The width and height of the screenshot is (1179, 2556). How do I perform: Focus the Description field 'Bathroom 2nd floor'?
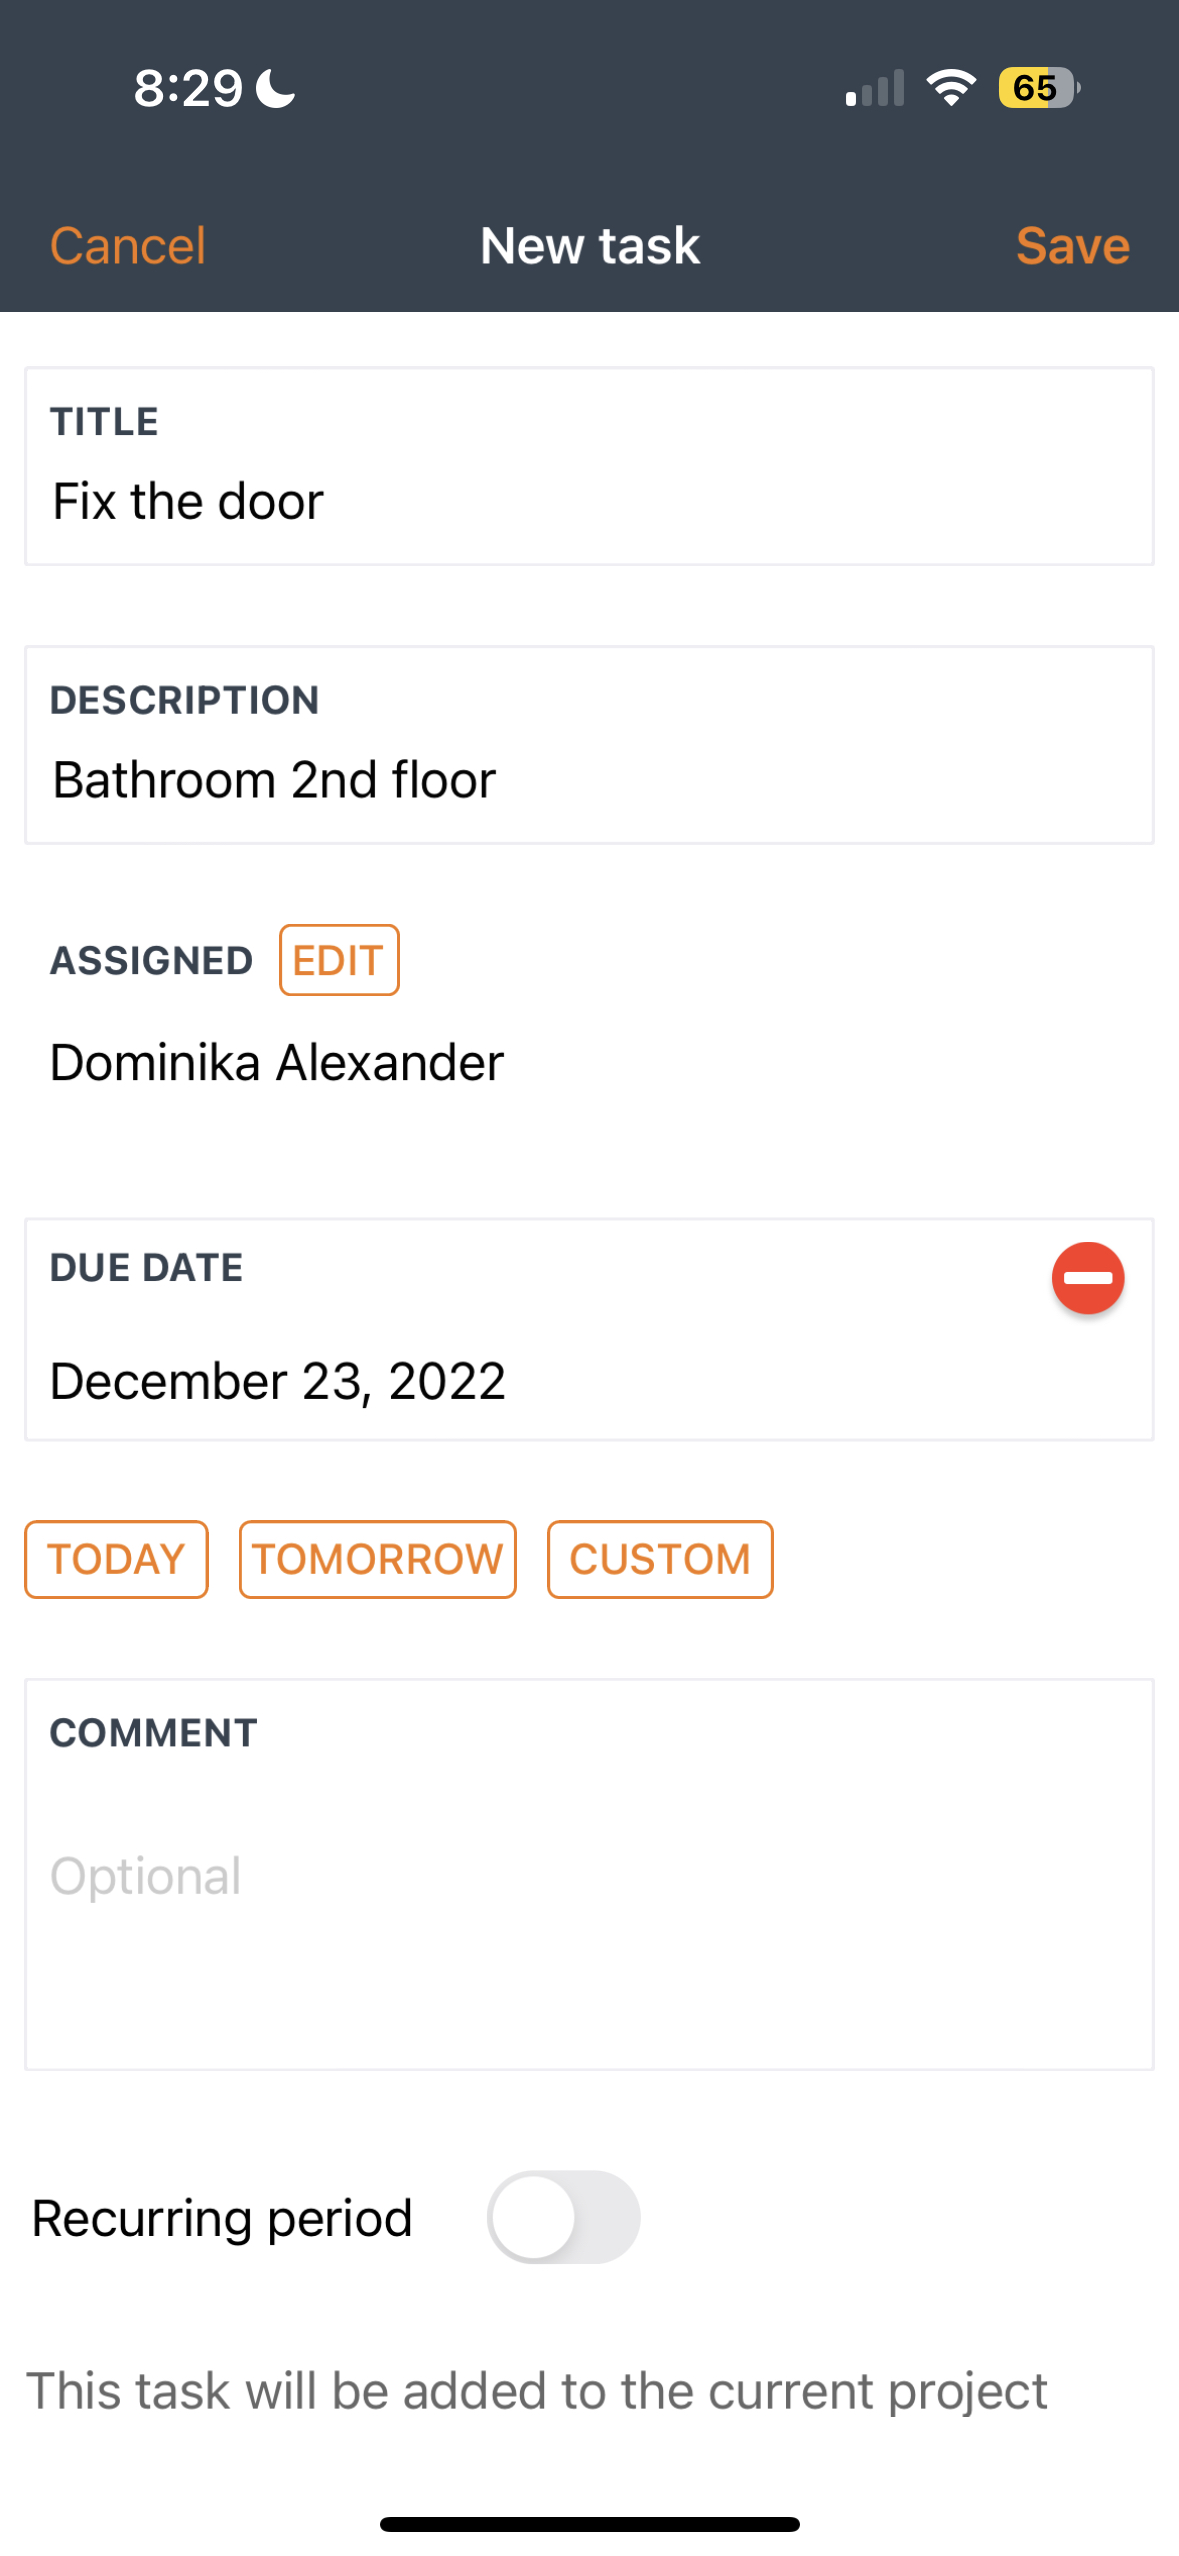[589, 745]
